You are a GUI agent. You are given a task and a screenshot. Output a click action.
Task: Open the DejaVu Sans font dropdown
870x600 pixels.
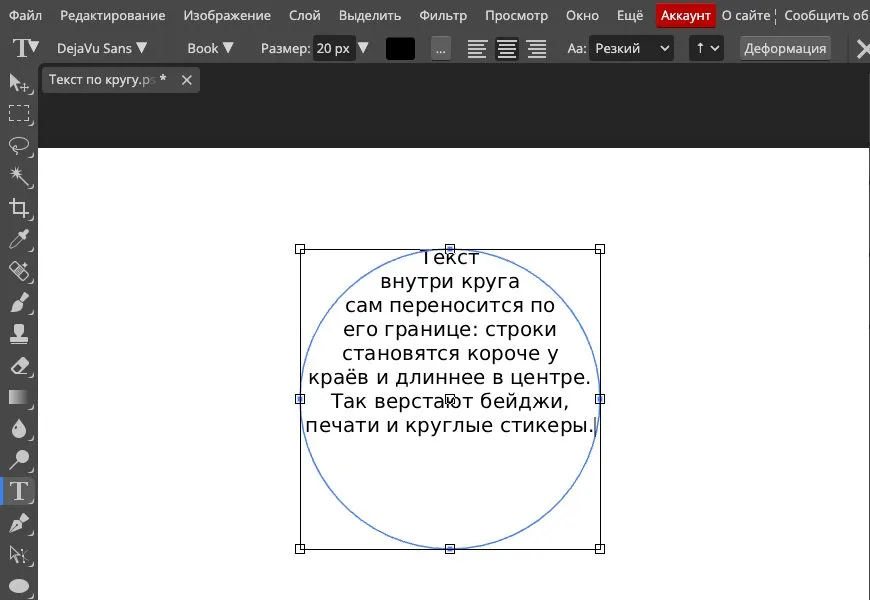102,48
